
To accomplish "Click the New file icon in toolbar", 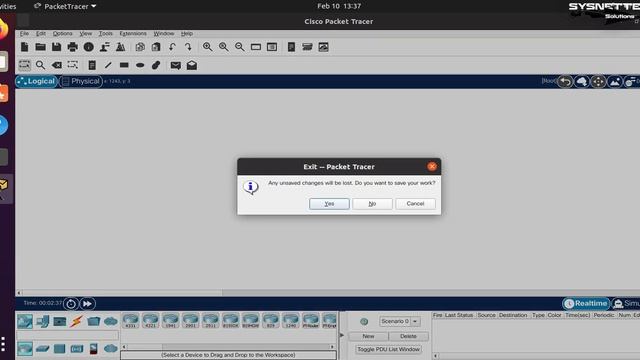I will (x=24, y=47).
